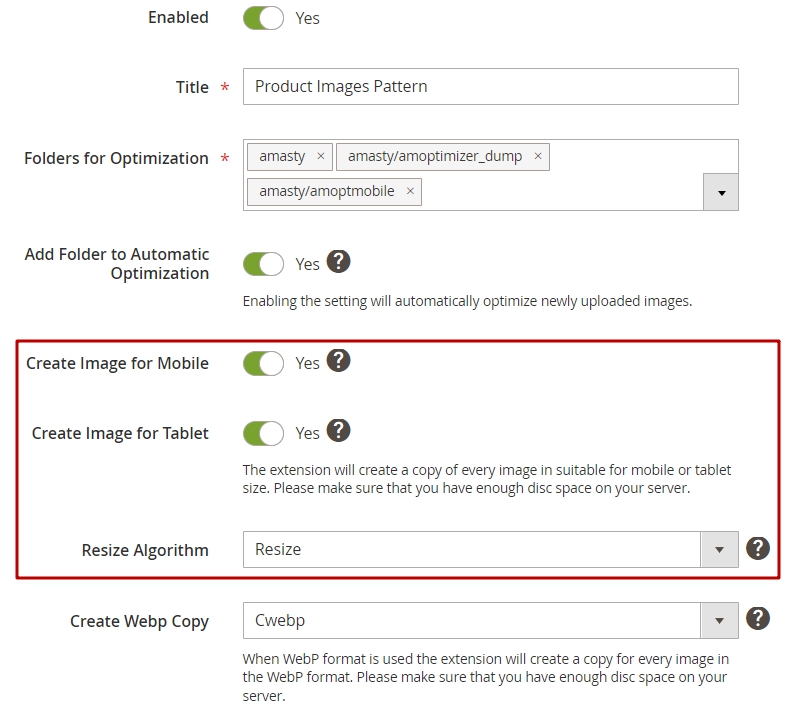Turn off Create Image for Tablet switch
This screenshot has width=802, height=709.
(263, 434)
